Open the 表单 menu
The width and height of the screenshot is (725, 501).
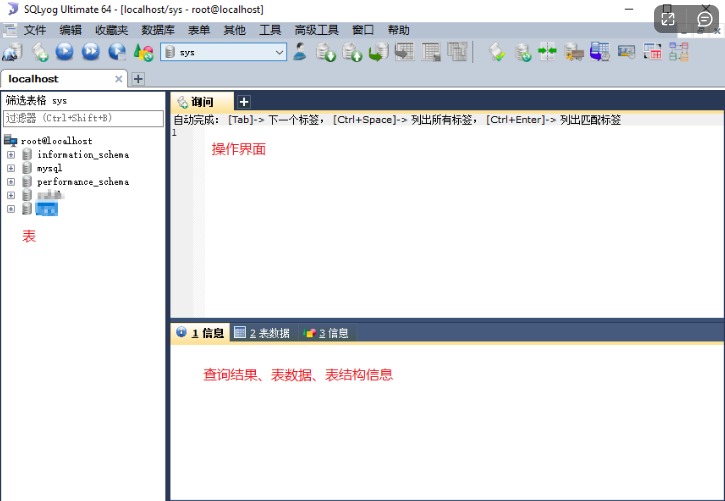199,30
